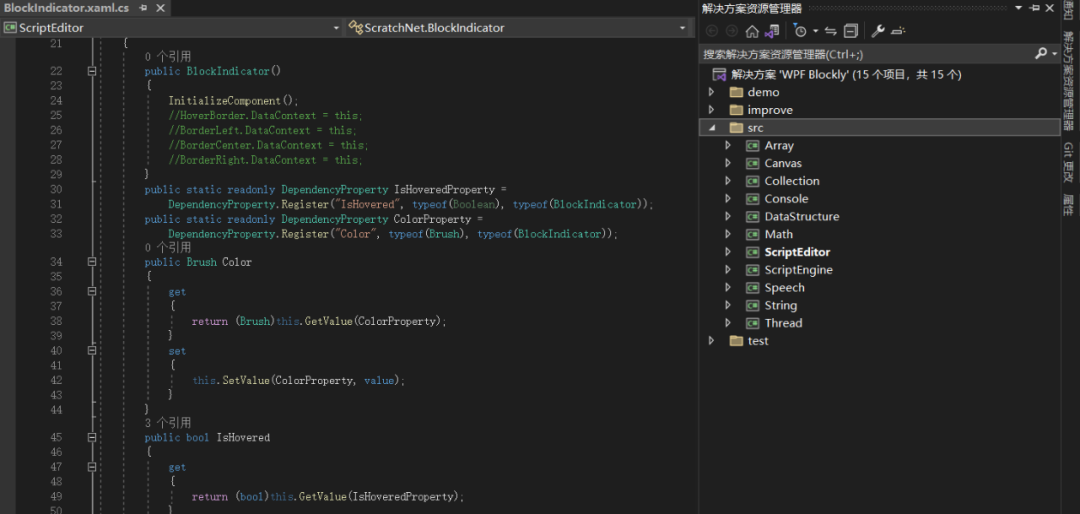This screenshot has height=514, width=1080.
Task: Expand the Console project arrow
Action: click(728, 199)
